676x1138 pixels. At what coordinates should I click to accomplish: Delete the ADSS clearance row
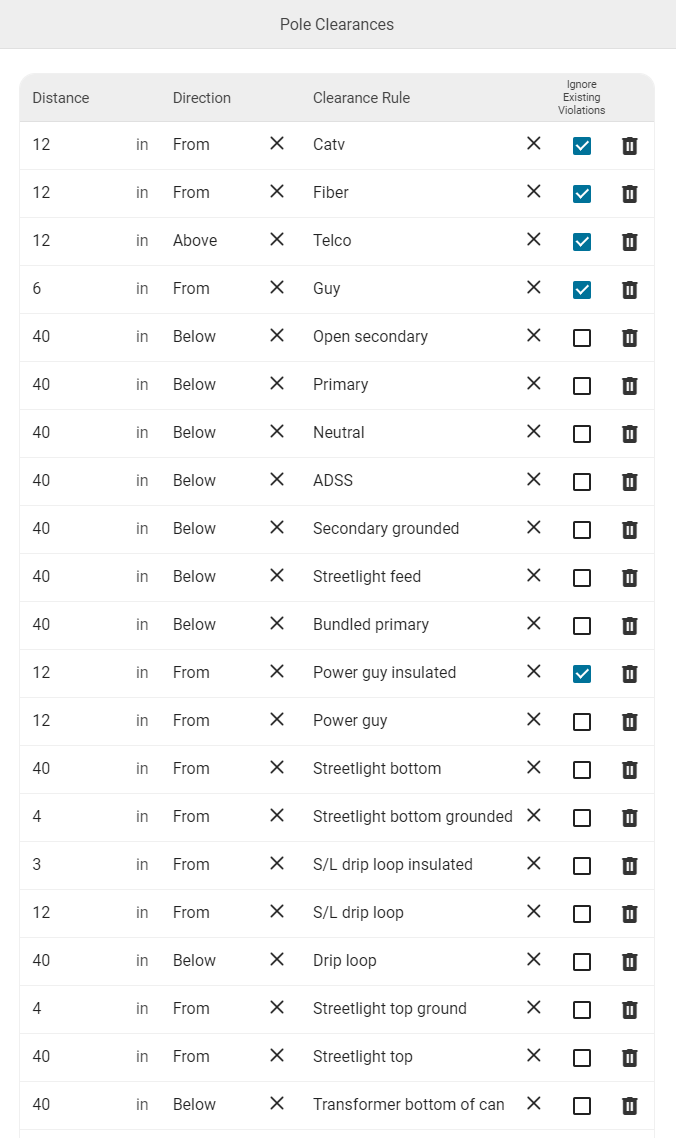tap(630, 481)
